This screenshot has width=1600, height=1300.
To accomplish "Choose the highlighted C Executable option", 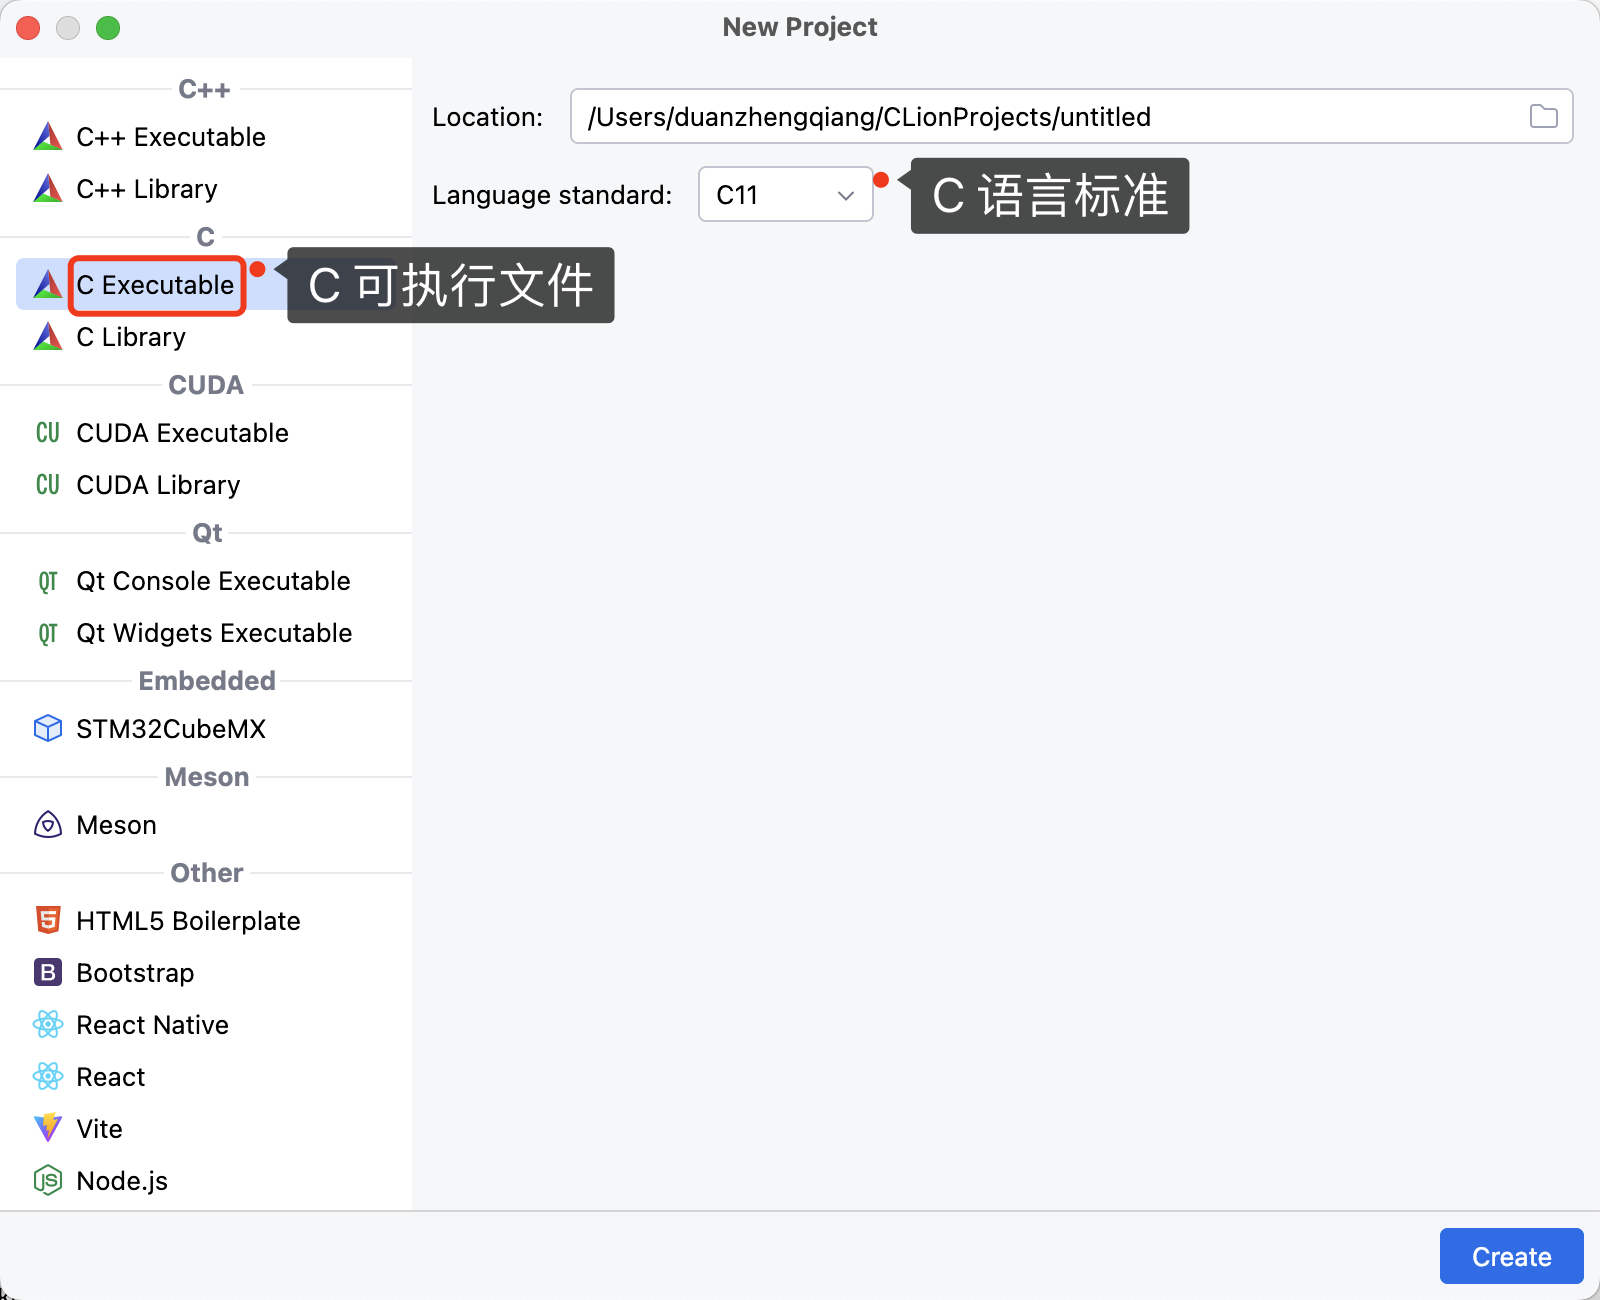I will (x=156, y=285).
